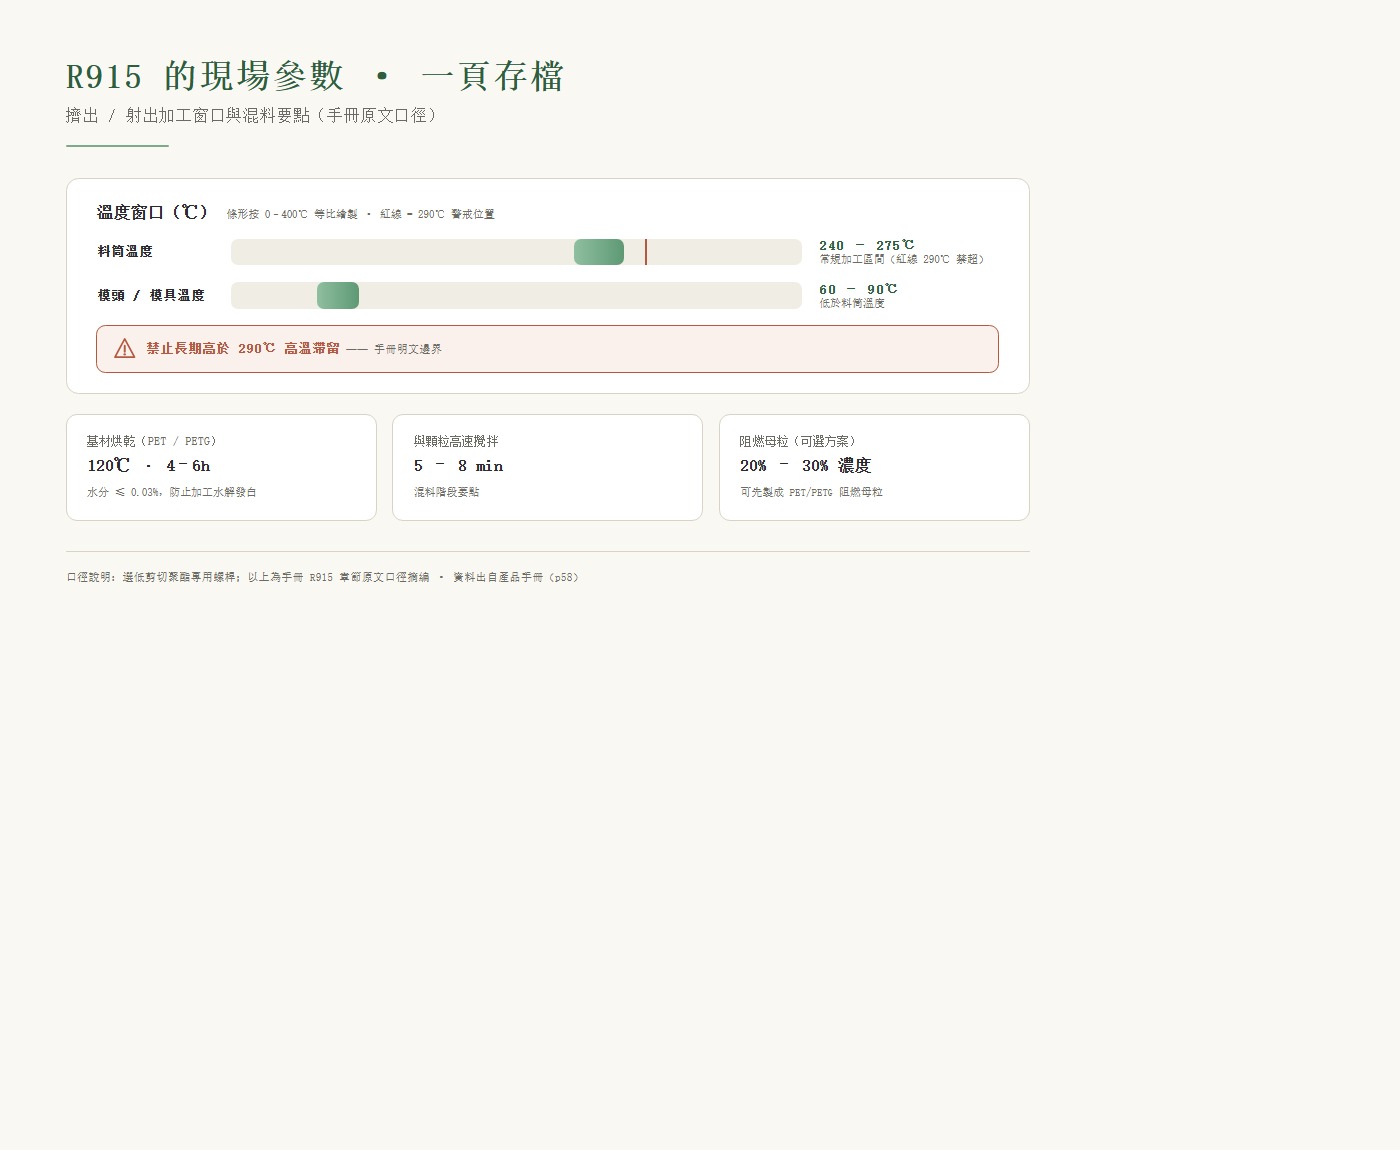This screenshot has height=1150, width=1400.
Task: Click subtitle '擠出 / 射出加工窗口與混料要點'
Action: click(188, 116)
